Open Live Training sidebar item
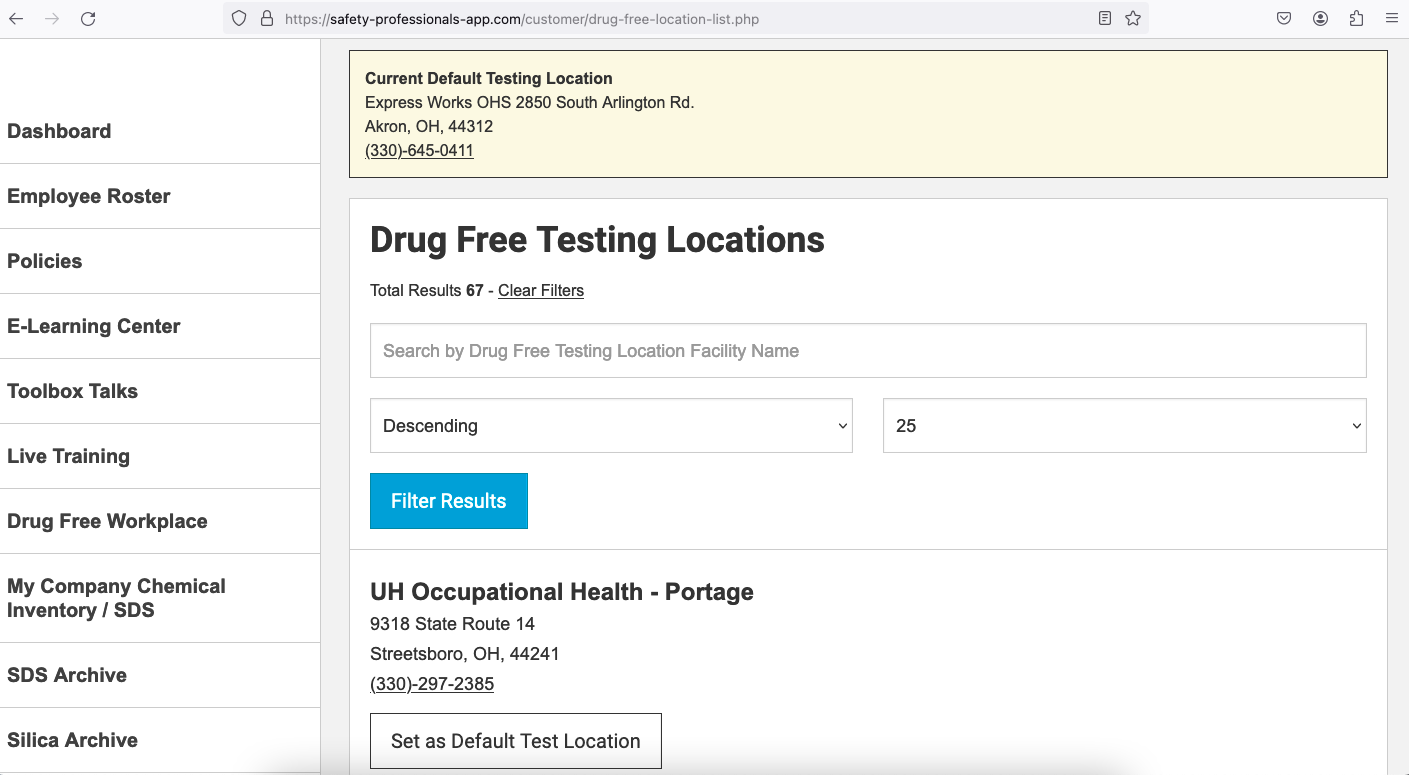Viewport: 1409px width, 775px height. [x=69, y=456]
